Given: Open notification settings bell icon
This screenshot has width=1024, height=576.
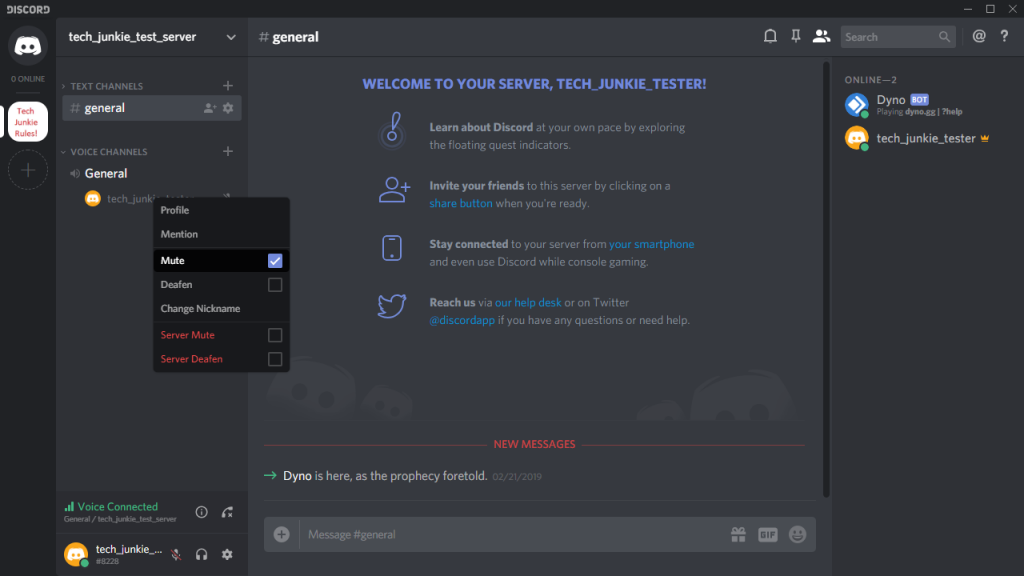Looking at the screenshot, I should tap(770, 37).
